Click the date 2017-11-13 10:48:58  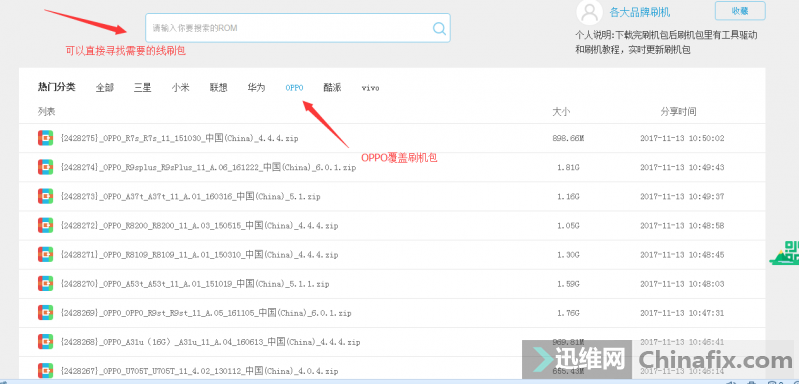point(682,225)
